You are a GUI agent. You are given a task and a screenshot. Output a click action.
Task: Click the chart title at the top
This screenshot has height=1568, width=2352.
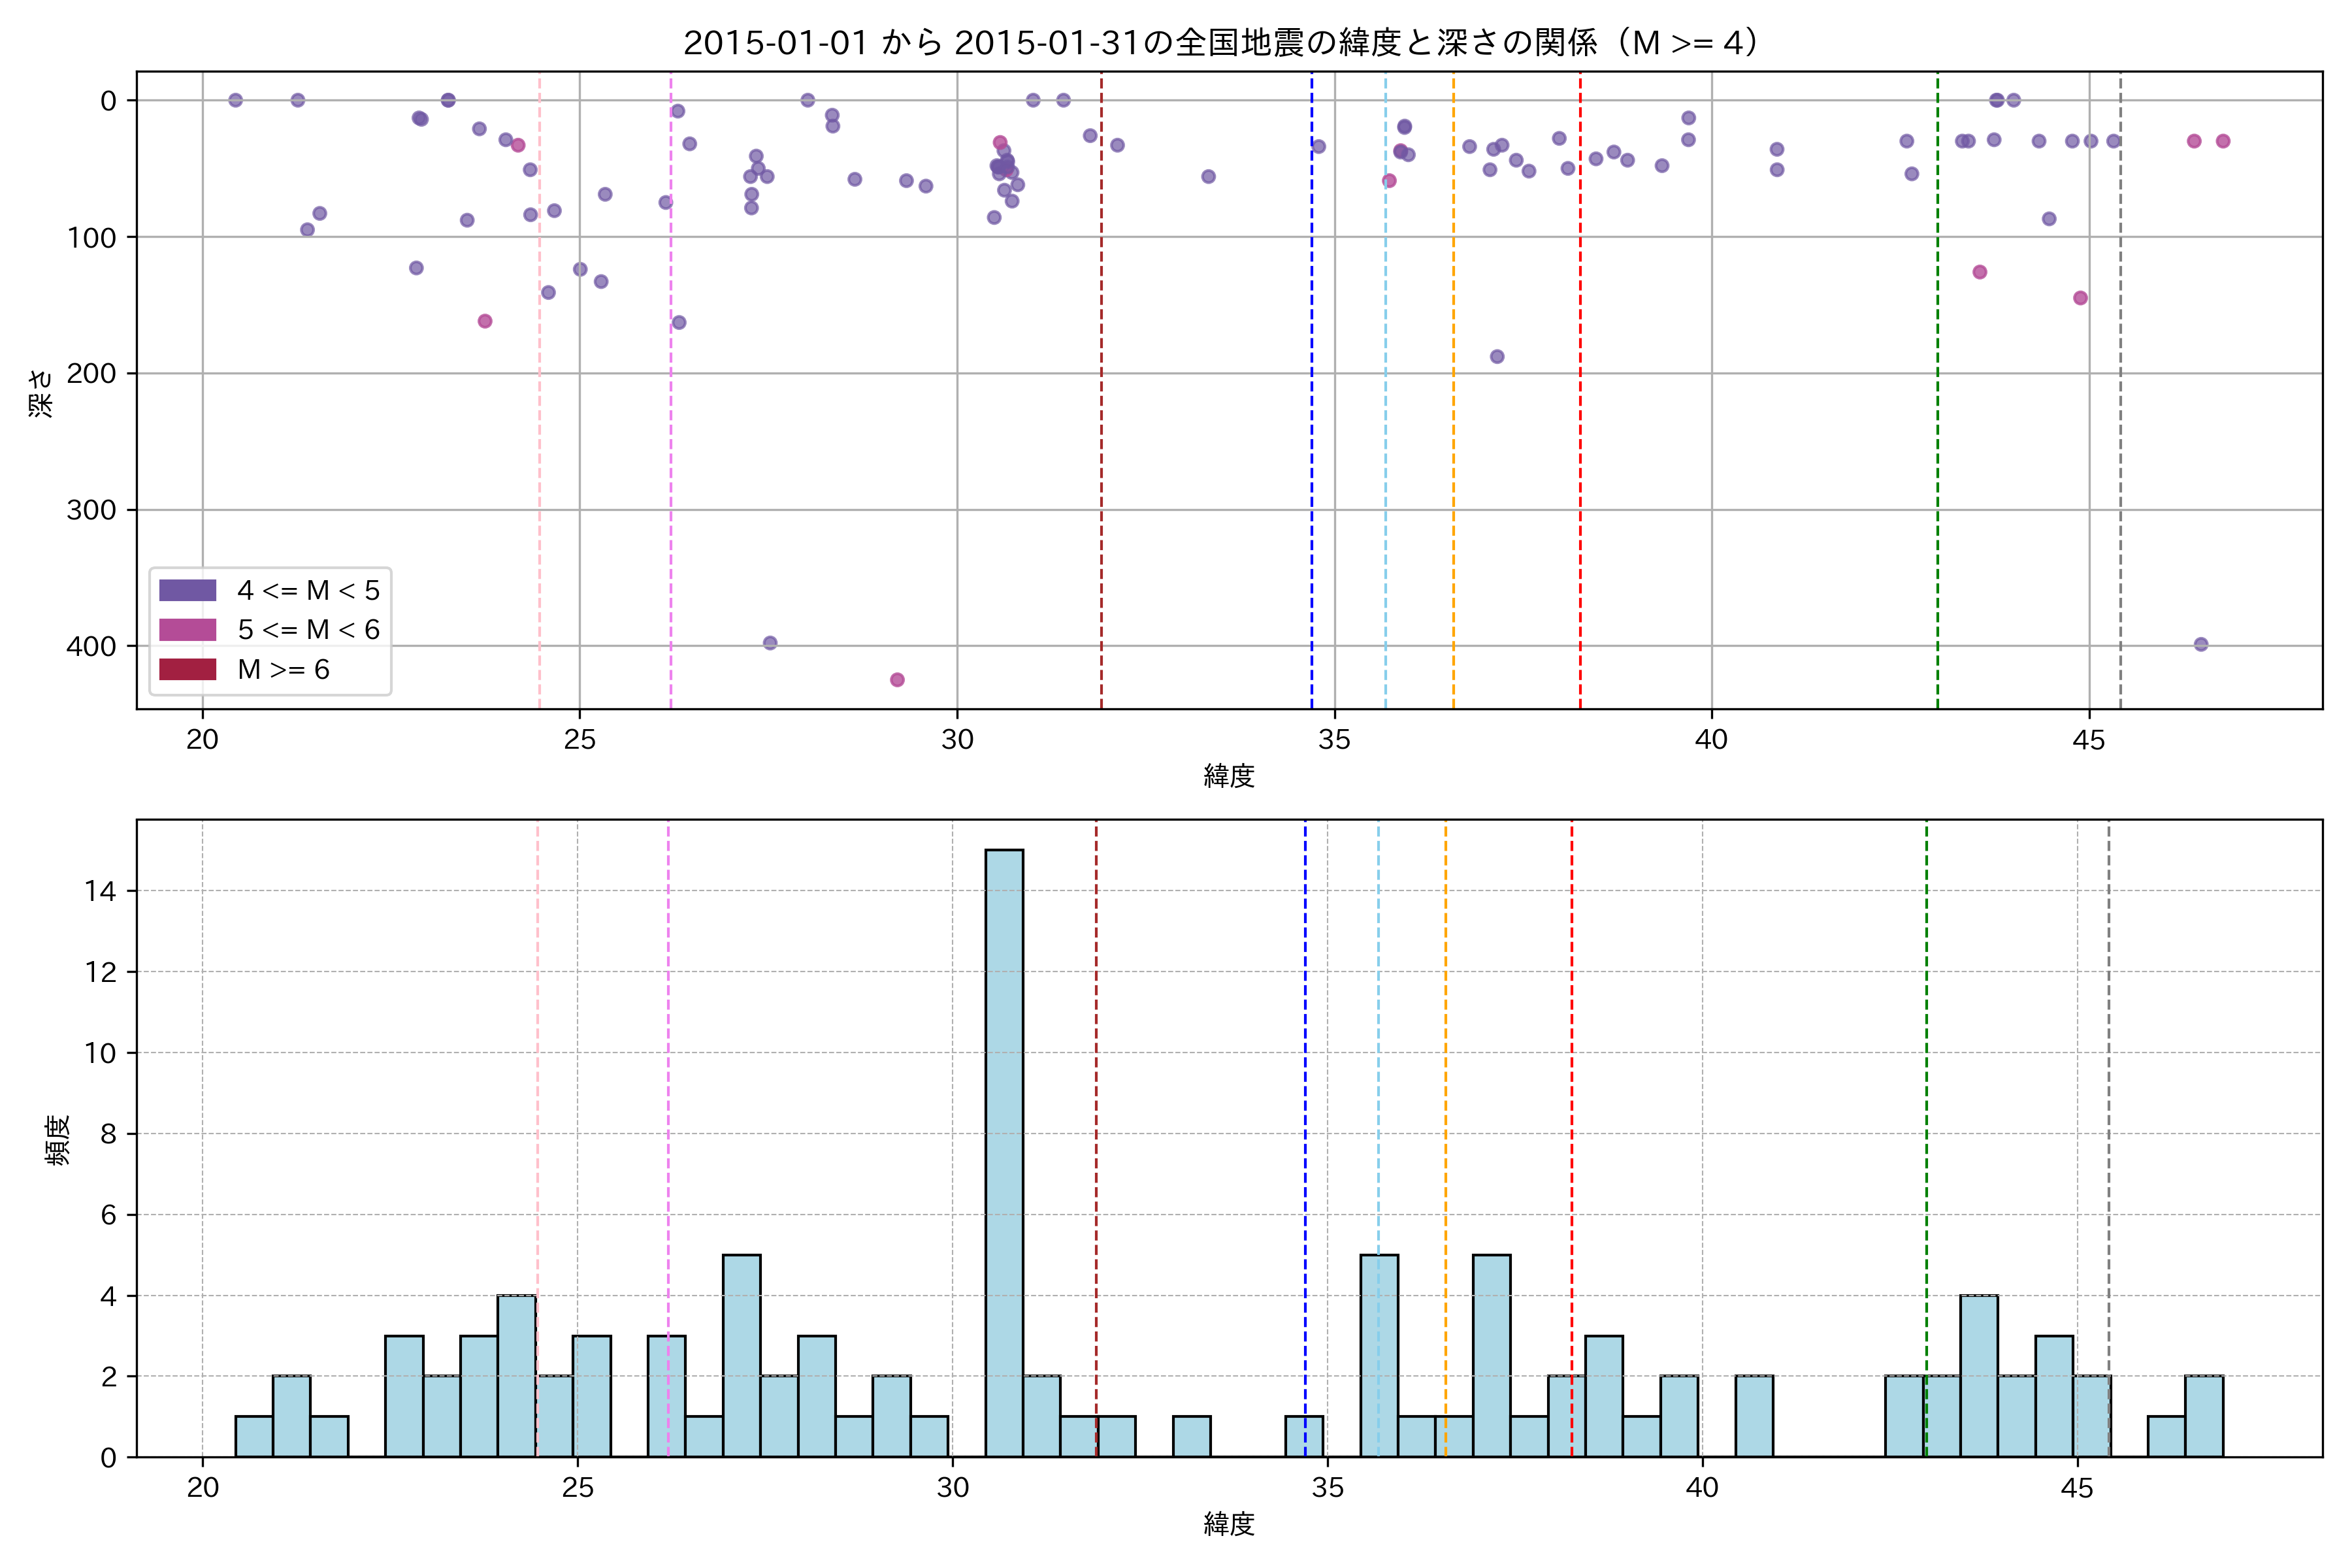(1221, 43)
